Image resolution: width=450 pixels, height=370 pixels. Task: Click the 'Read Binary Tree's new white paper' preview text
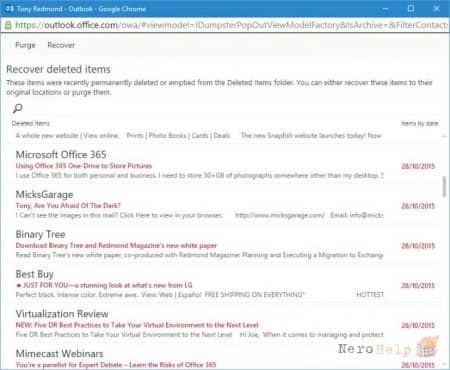199,255
